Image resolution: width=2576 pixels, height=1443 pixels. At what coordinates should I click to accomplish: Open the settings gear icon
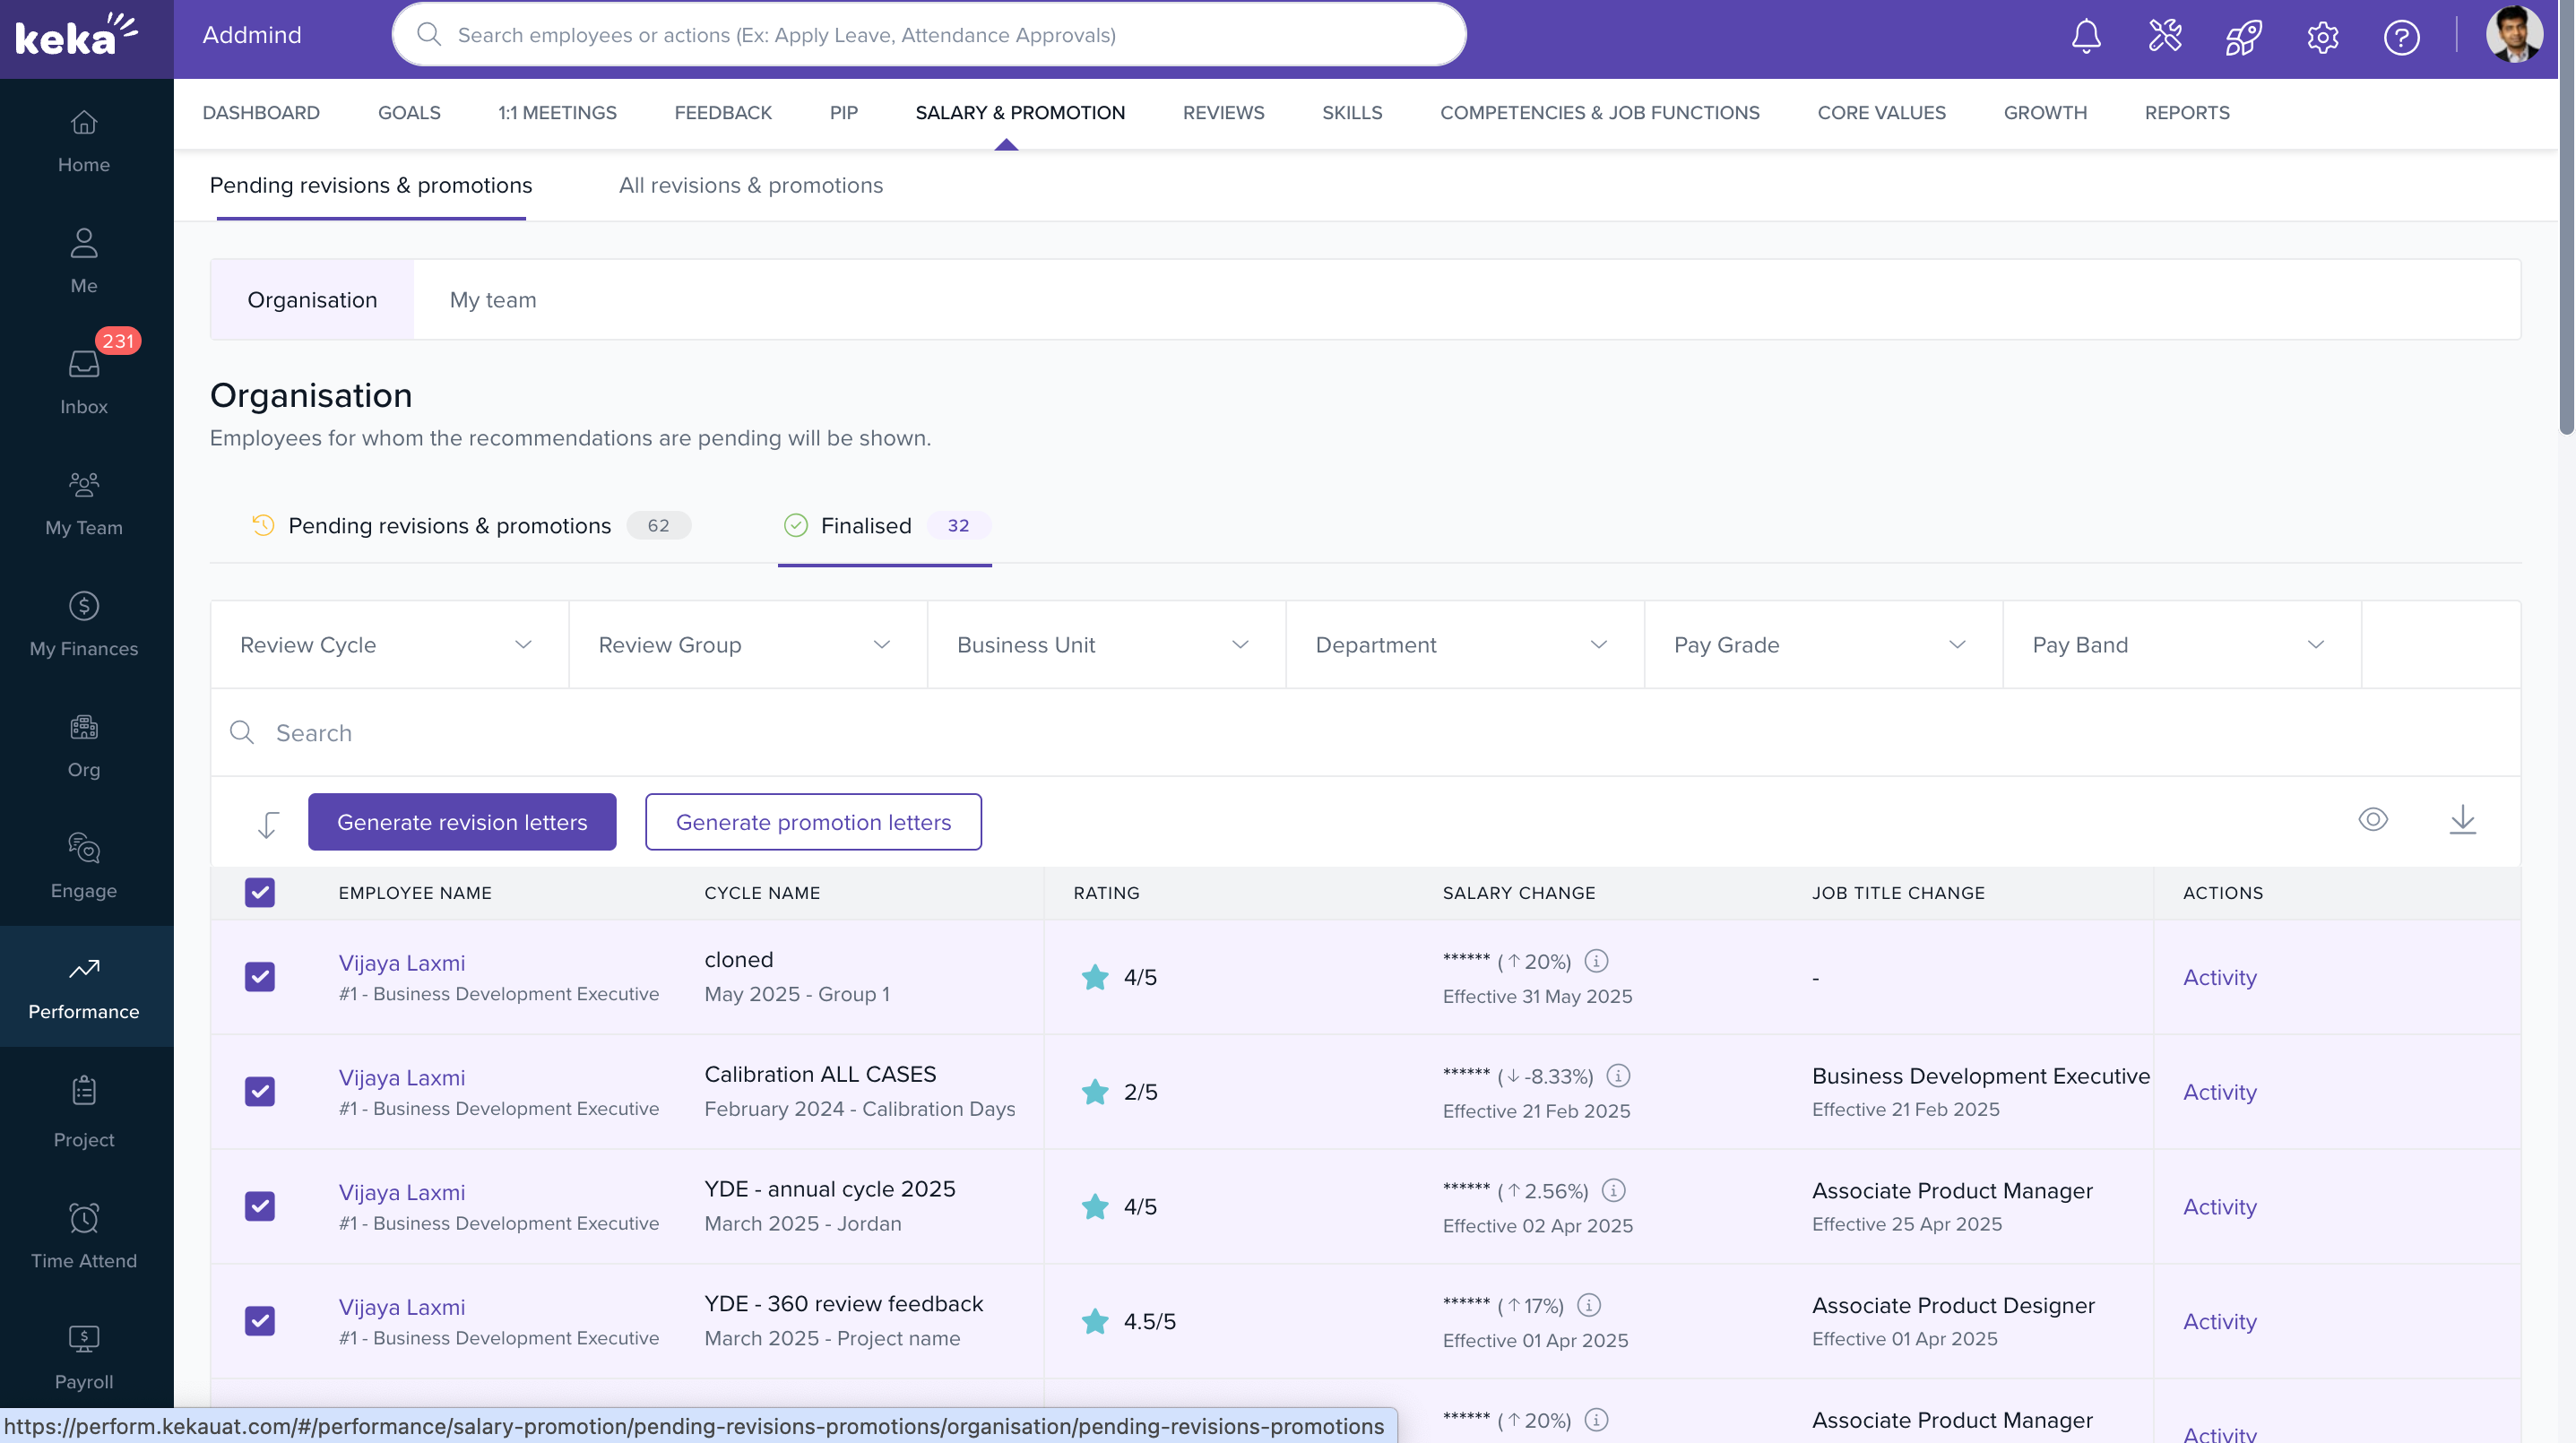2322,37
